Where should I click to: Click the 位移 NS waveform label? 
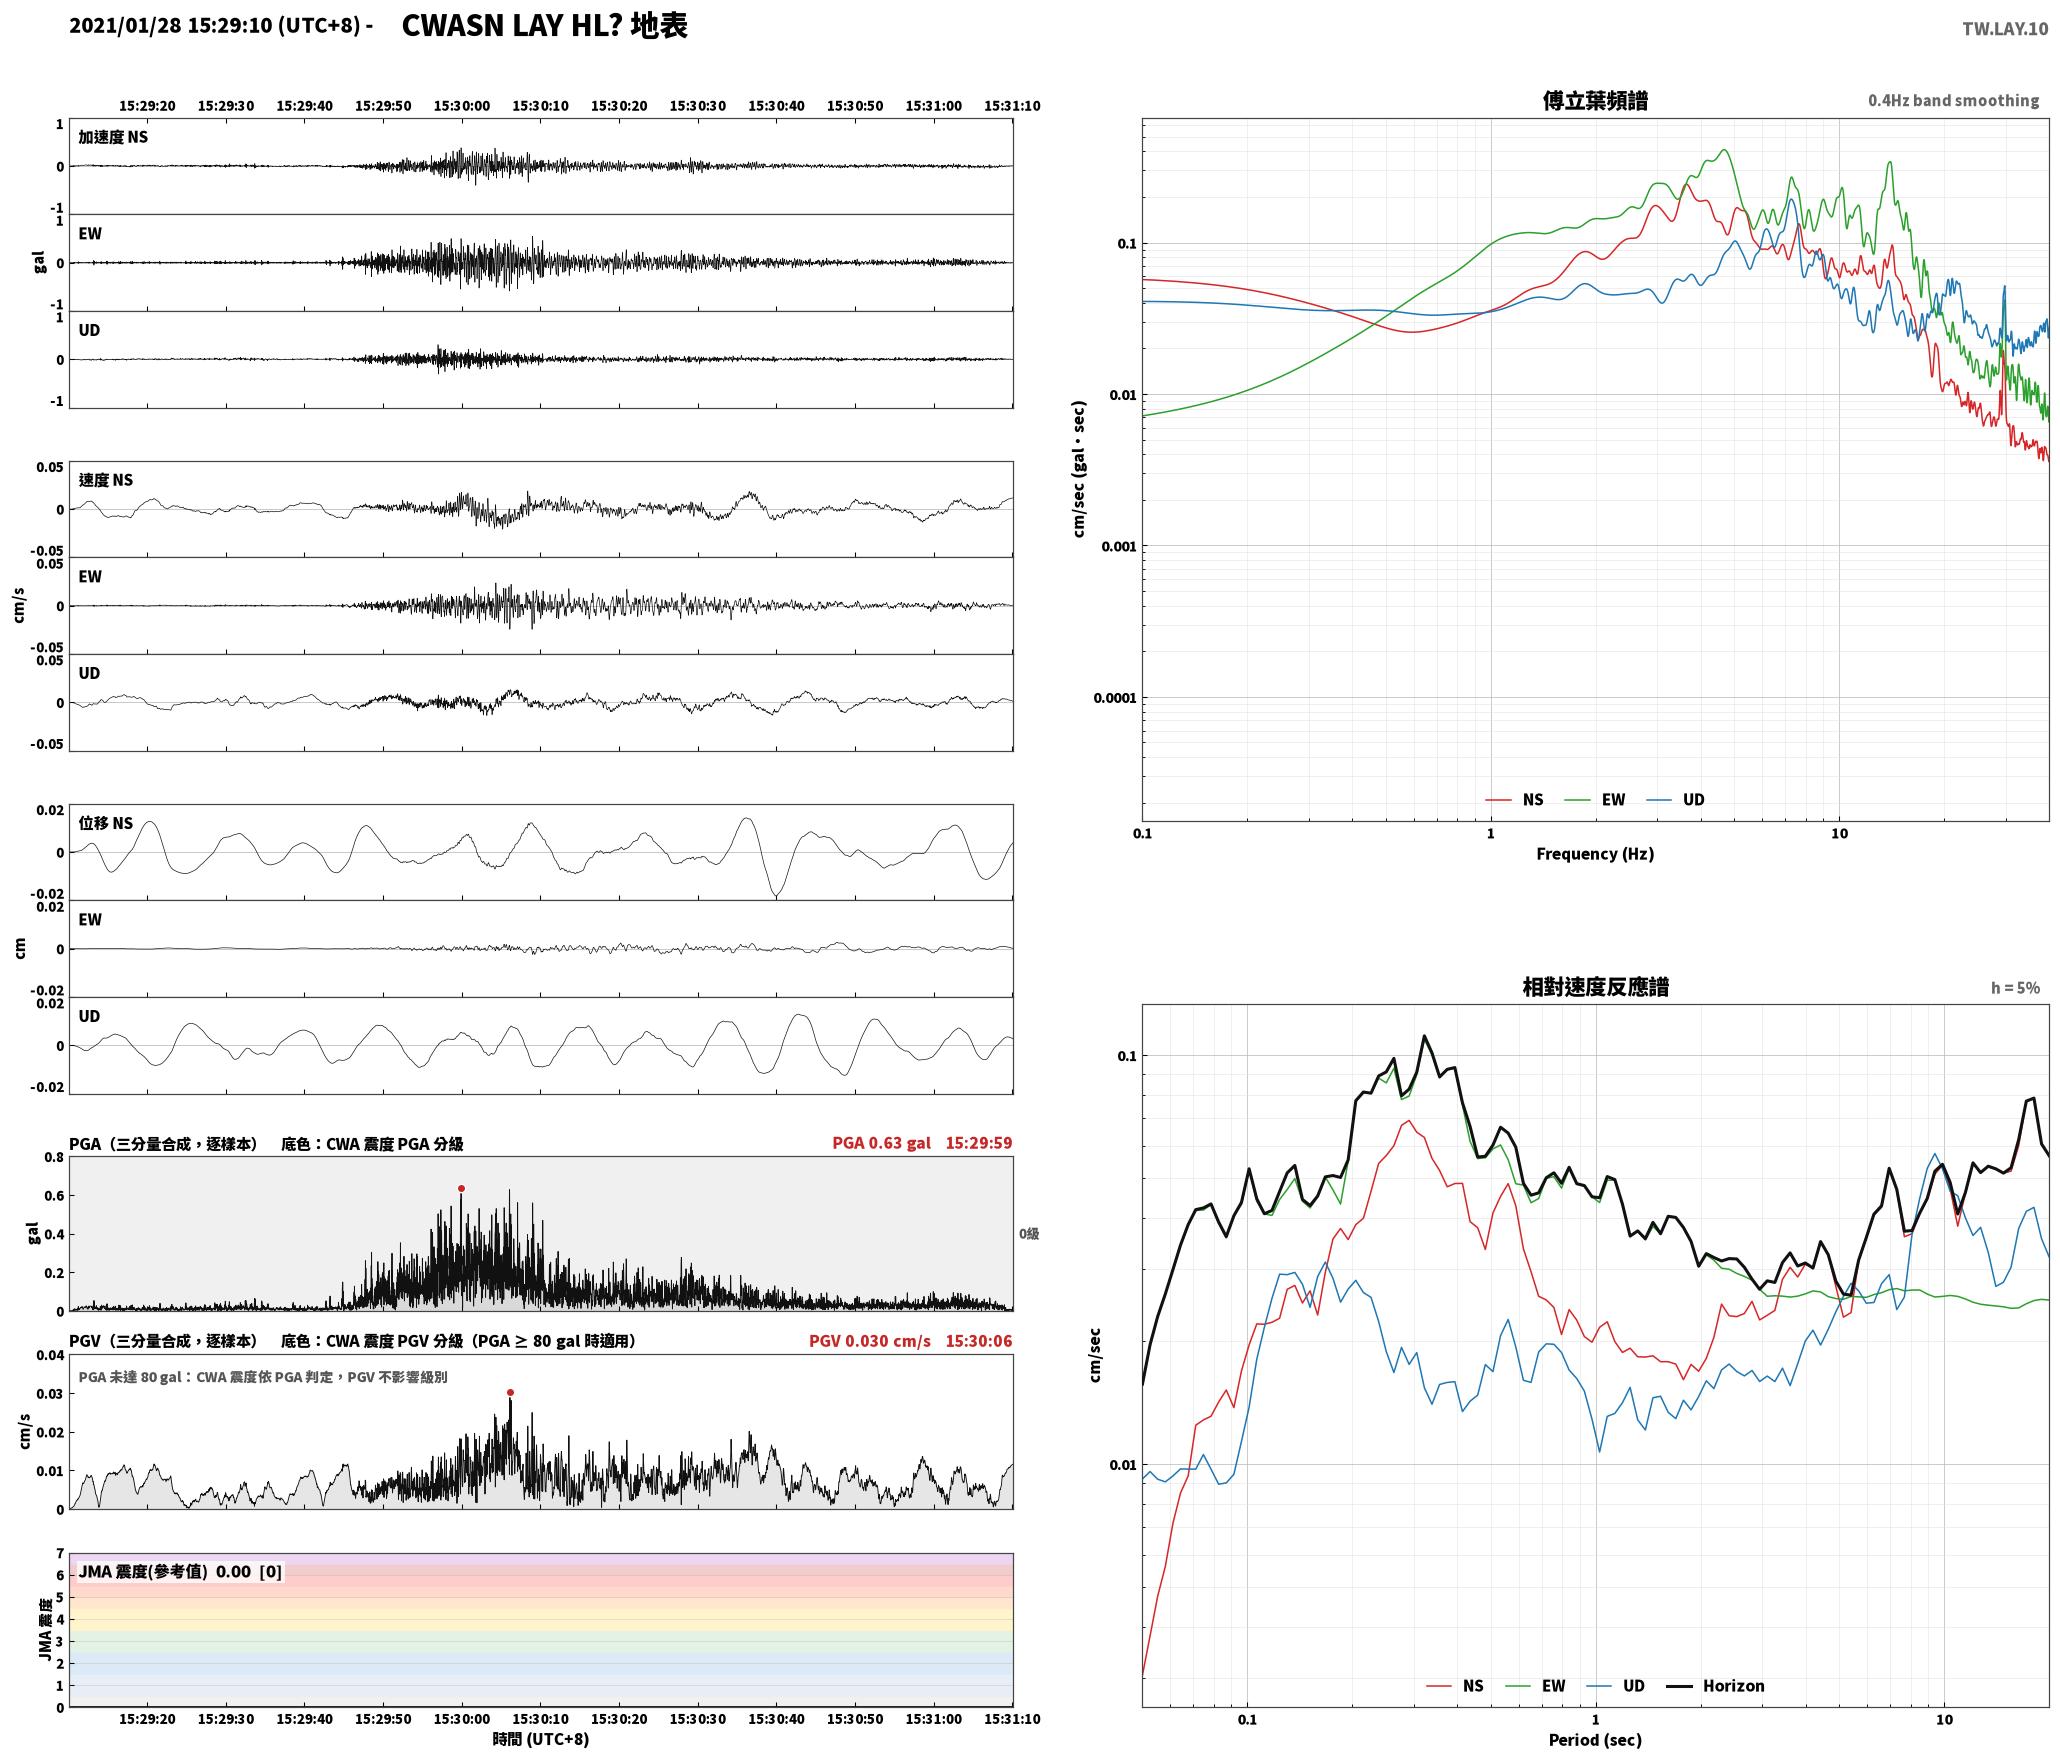tap(106, 823)
